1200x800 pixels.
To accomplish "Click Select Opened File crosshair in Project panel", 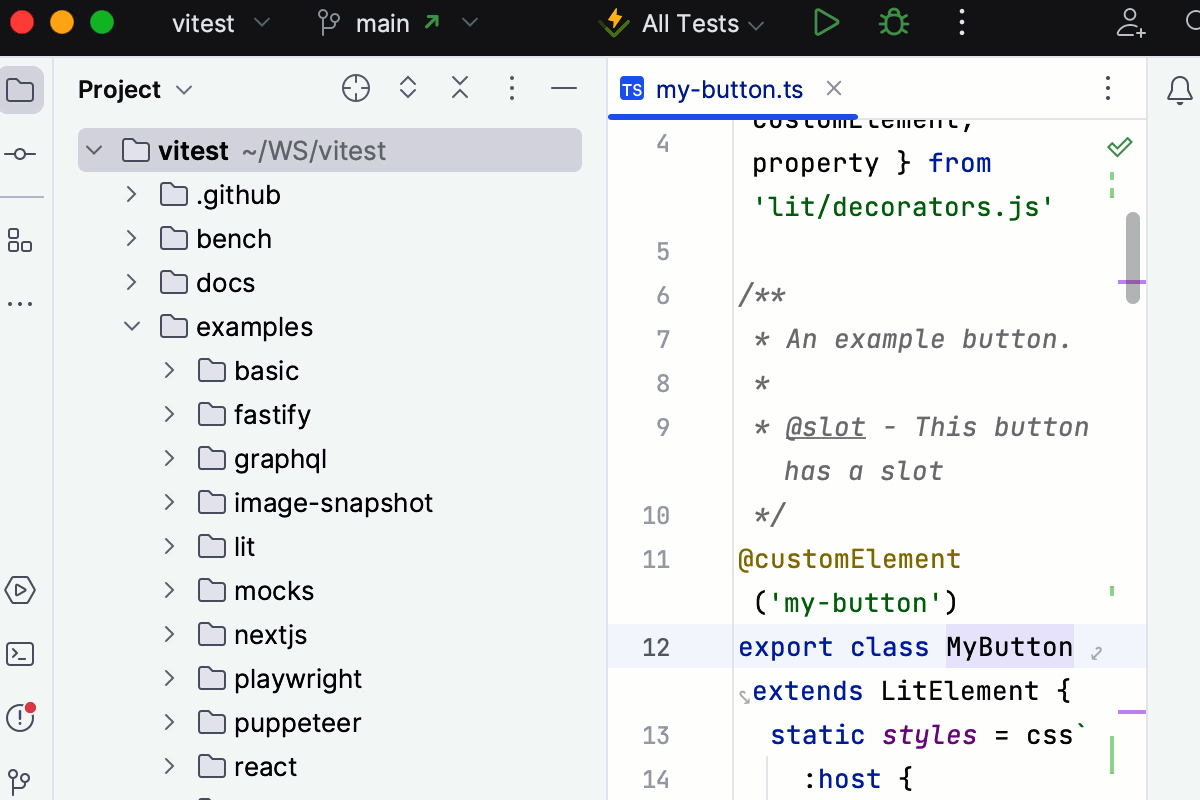I will 355,88.
